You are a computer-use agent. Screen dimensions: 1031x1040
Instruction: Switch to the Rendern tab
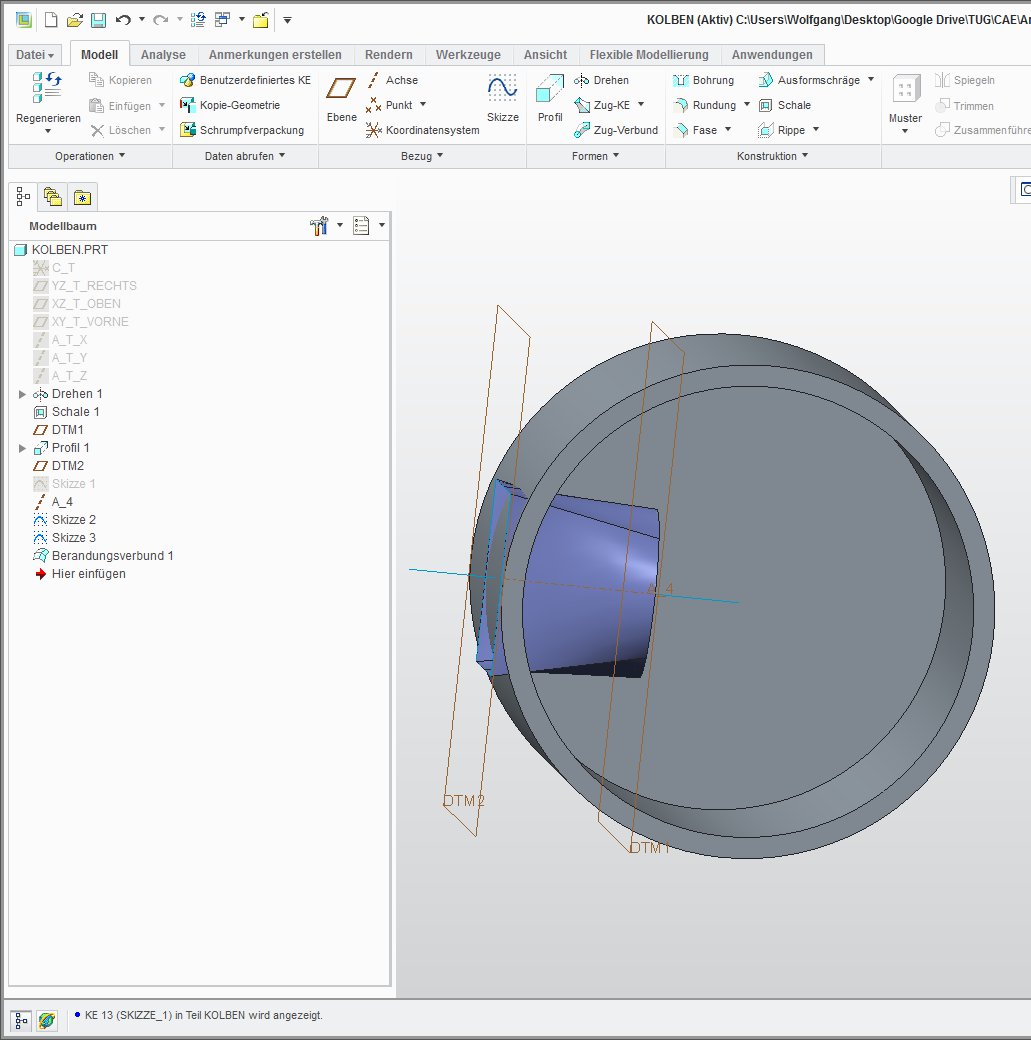(389, 54)
